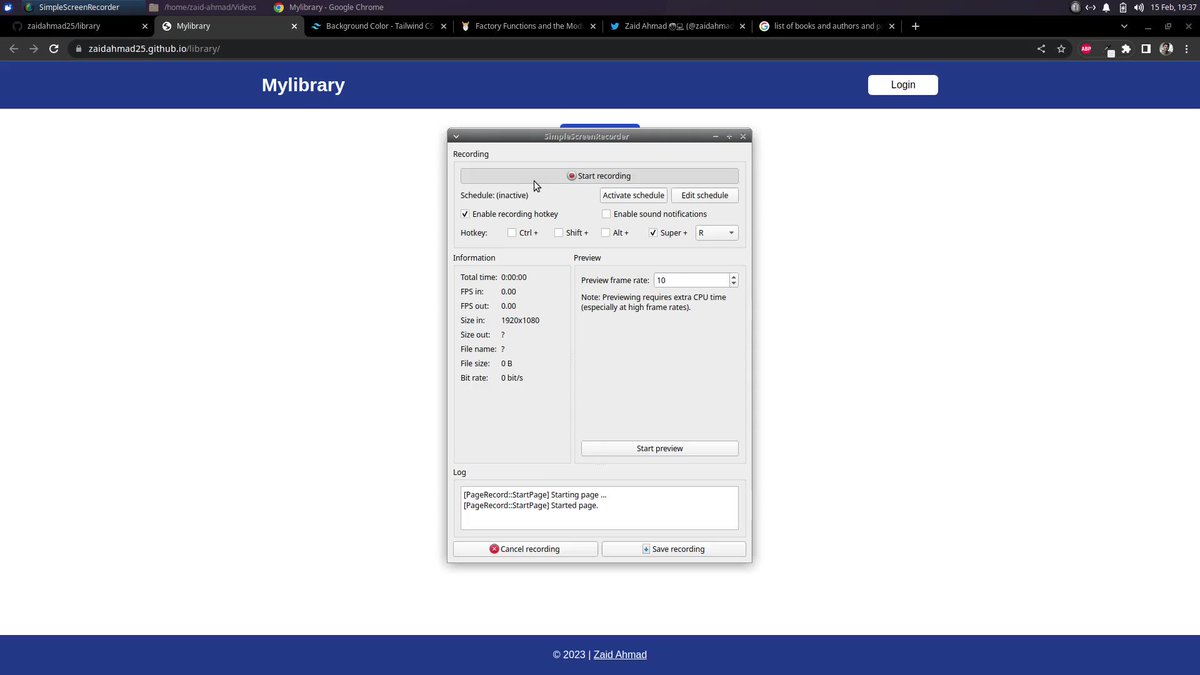Shade SimpleScreenRecorder window via titlebar plus button
This screenshot has width=1200, height=675.
tap(729, 136)
